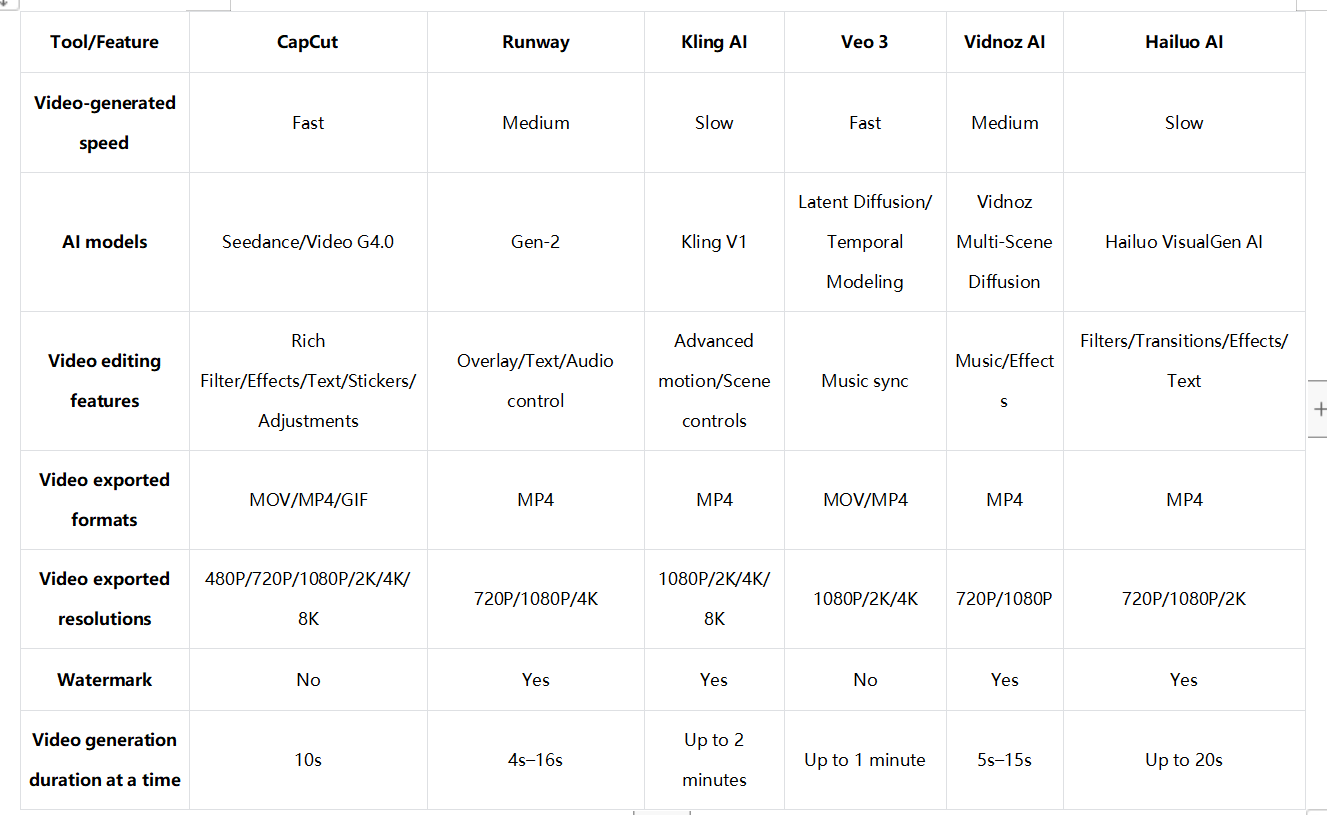1327x815 pixels.
Task: Click the Seedance/Video G4.0 cell
Action: tap(308, 242)
